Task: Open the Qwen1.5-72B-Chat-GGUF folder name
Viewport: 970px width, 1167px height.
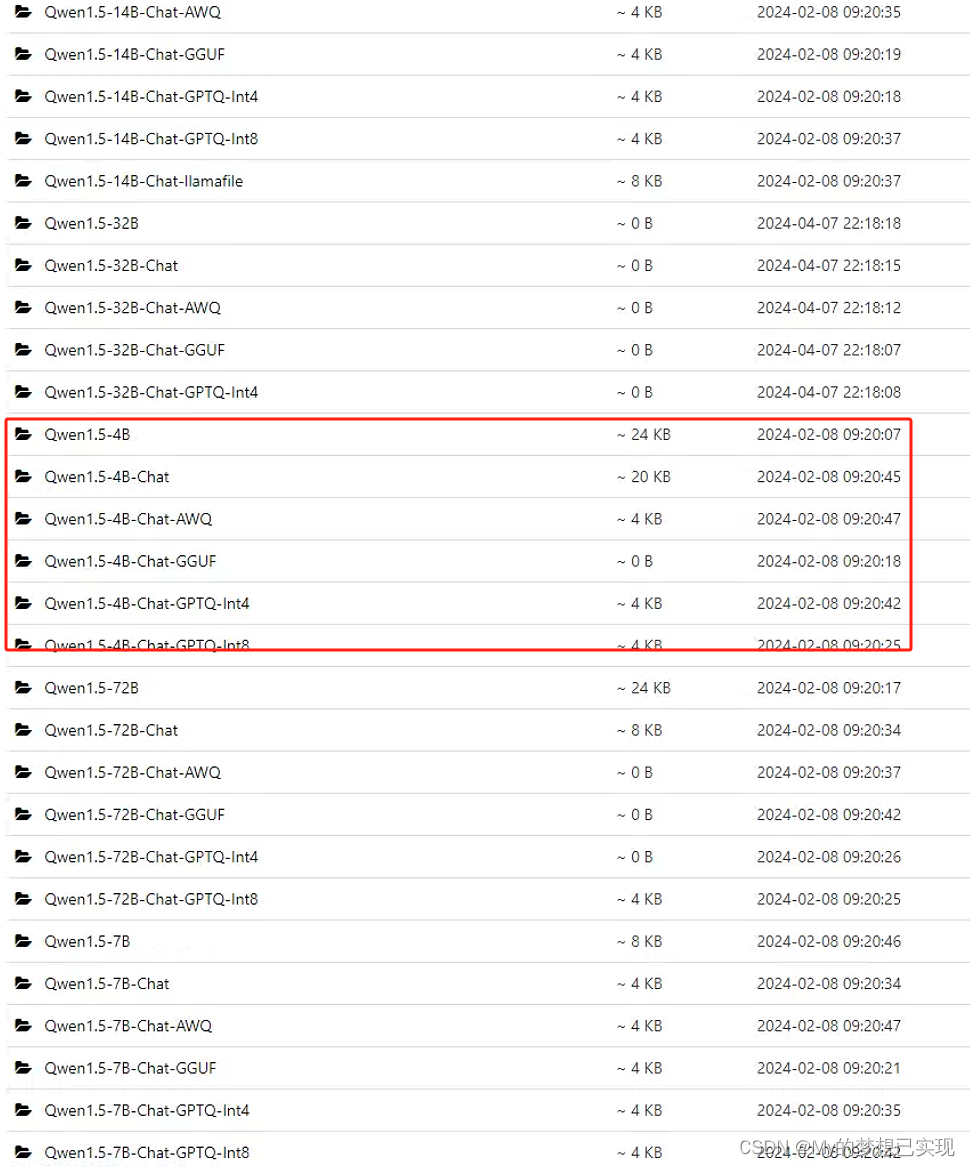Action: [135, 815]
